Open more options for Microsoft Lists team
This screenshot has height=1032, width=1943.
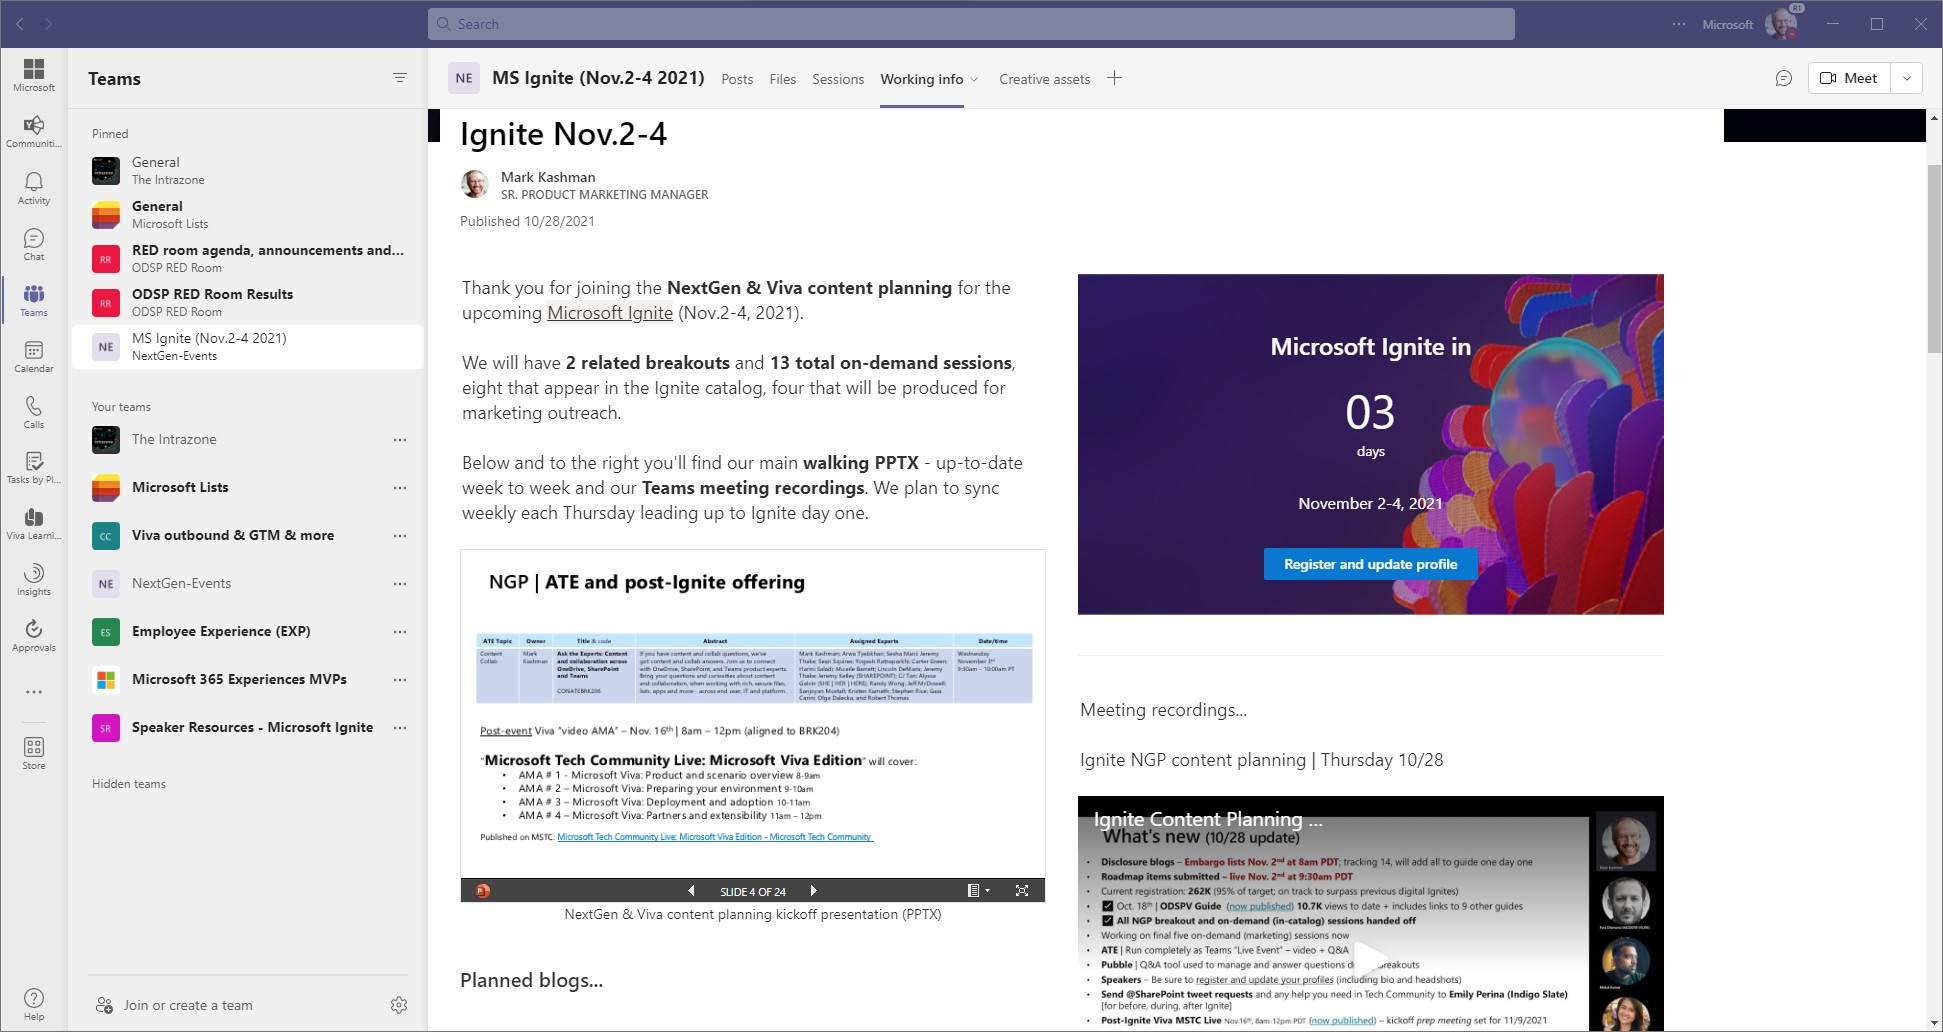point(400,488)
